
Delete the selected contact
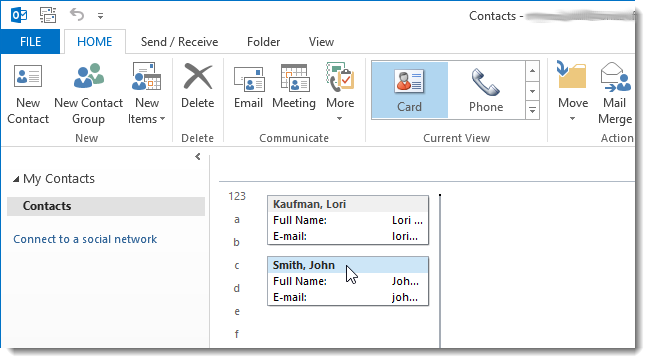197,87
